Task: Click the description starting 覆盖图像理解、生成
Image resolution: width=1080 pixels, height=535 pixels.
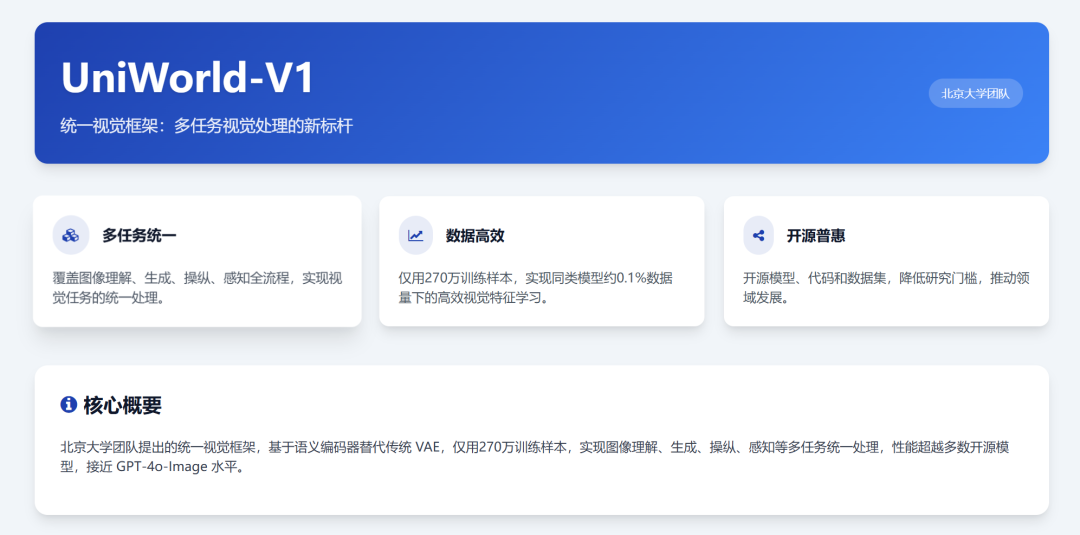Action: [197, 289]
